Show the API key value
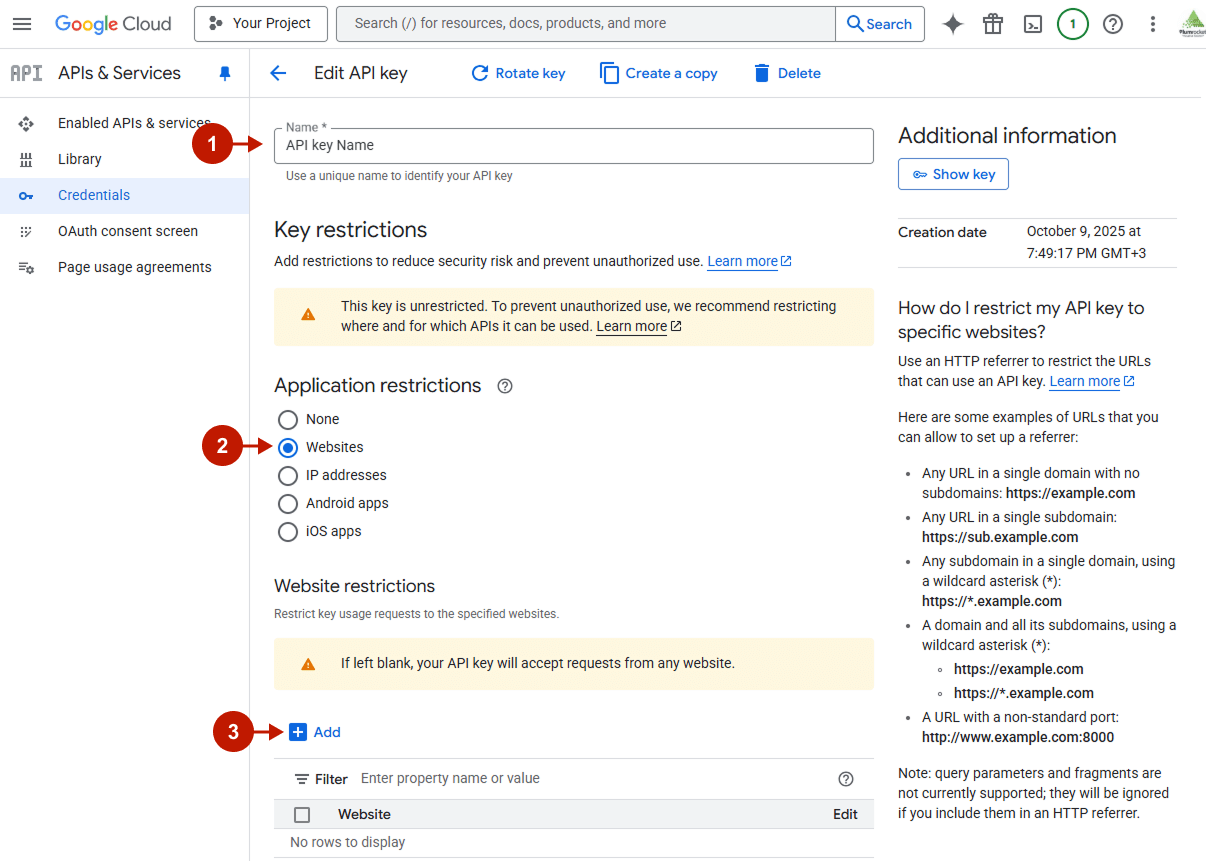This screenshot has height=861, width=1206. coord(953,173)
